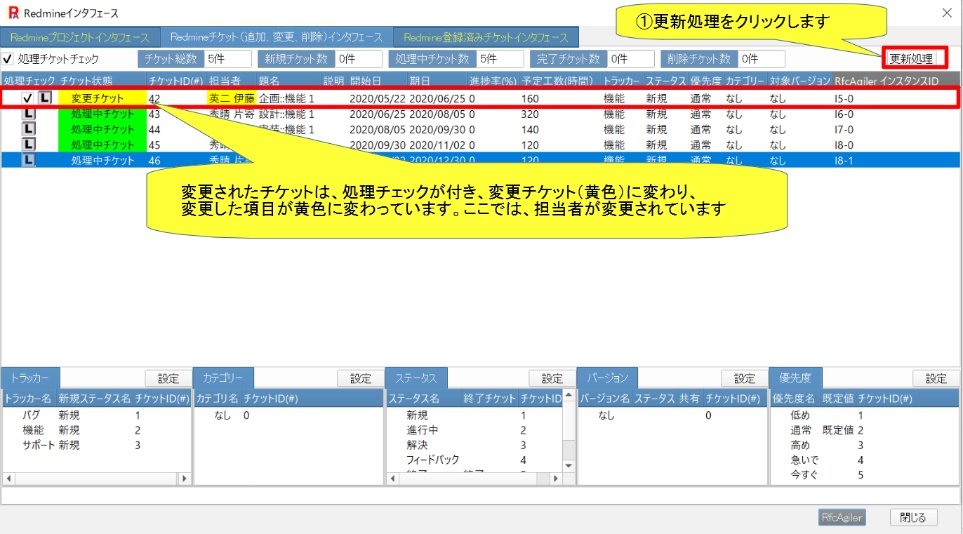Click the 削除チケット数 value field

pyautogui.click(x=762, y=59)
